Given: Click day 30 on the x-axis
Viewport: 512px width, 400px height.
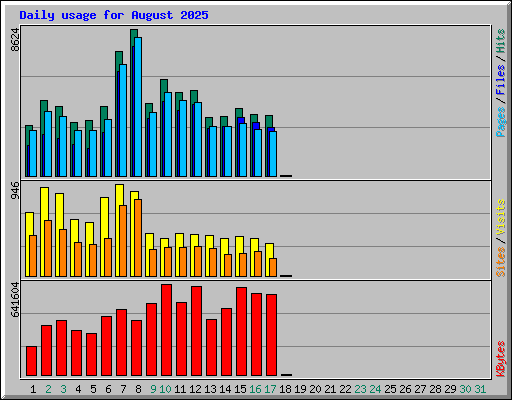Looking at the screenshot, I should click(465, 389).
